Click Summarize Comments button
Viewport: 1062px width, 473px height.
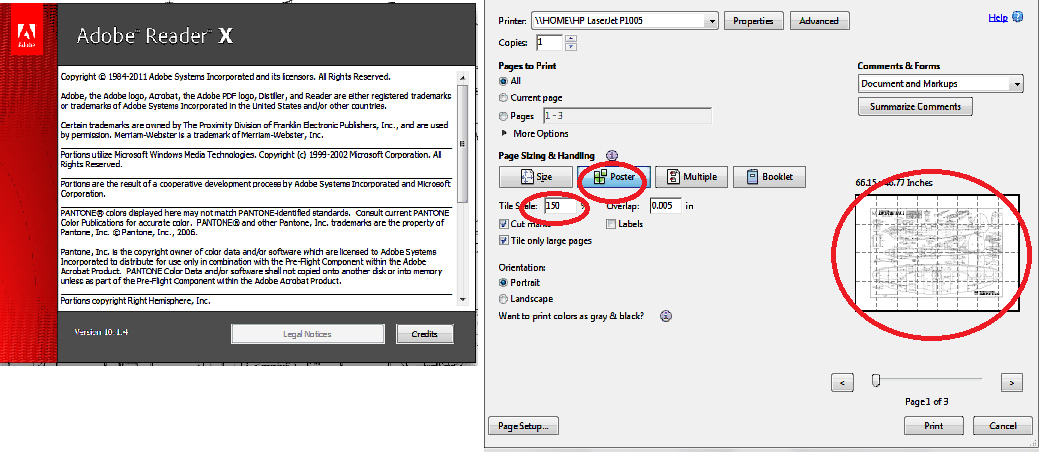[915, 106]
